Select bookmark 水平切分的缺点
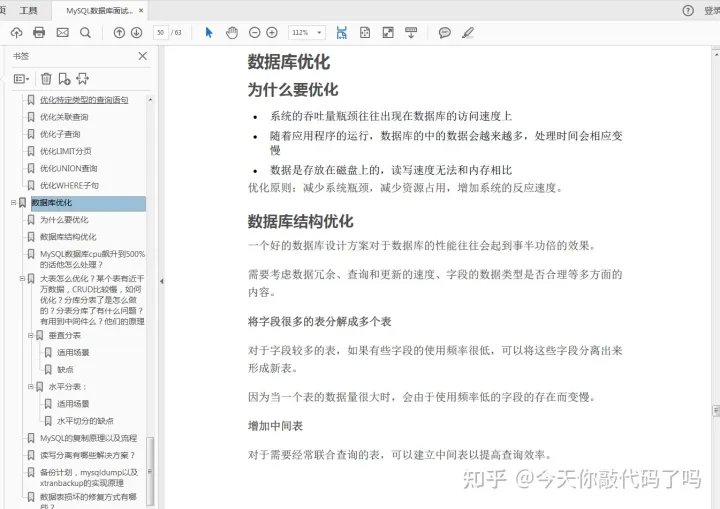 click(85, 421)
